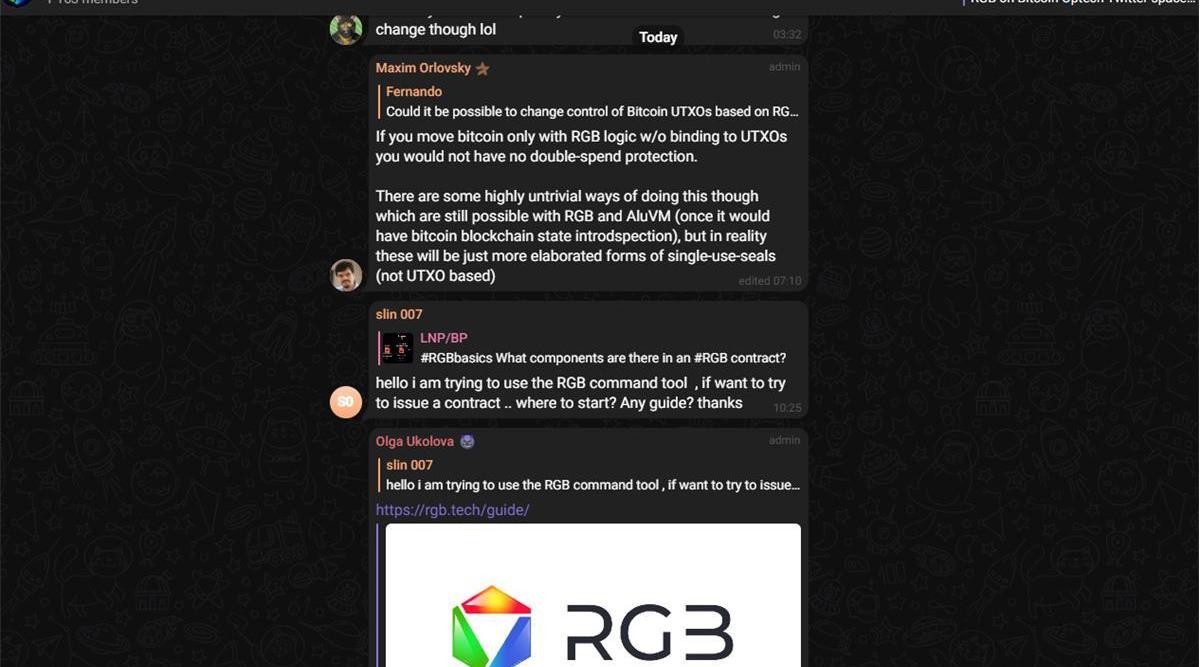
Task: Open the RGB logo link preview image
Action: tap(593, 595)
